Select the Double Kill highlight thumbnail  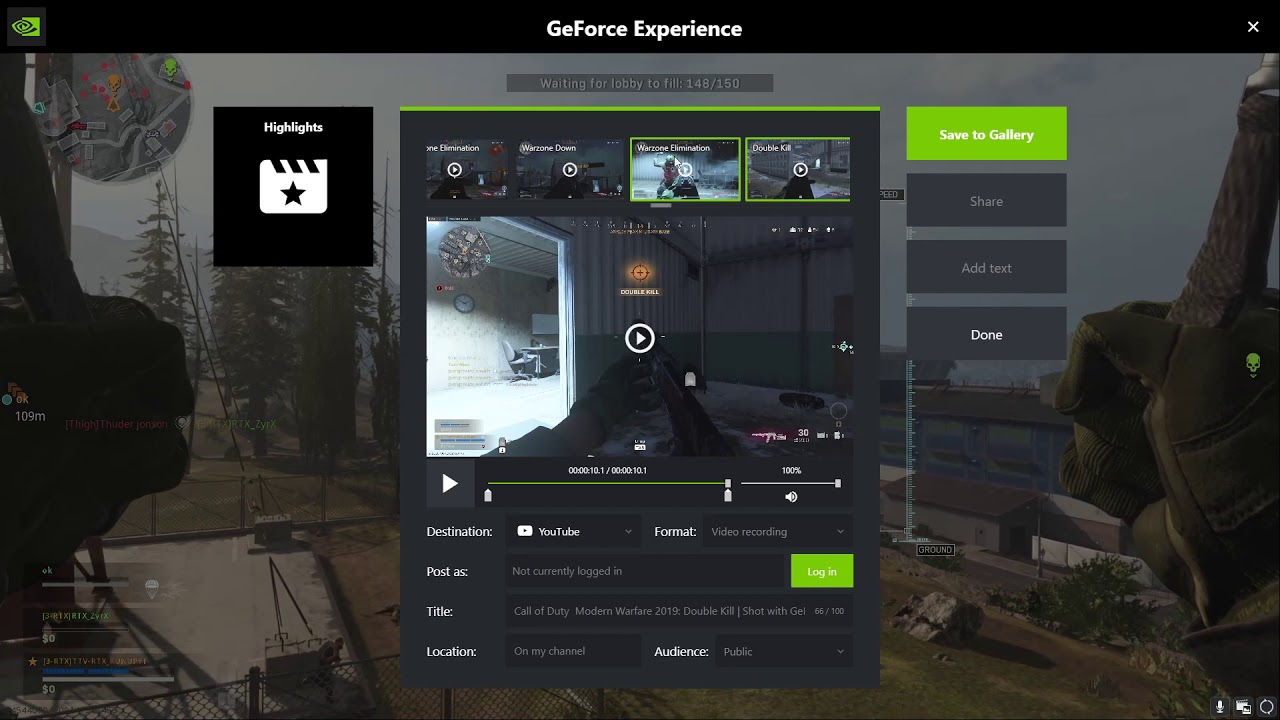click(798, 169)
